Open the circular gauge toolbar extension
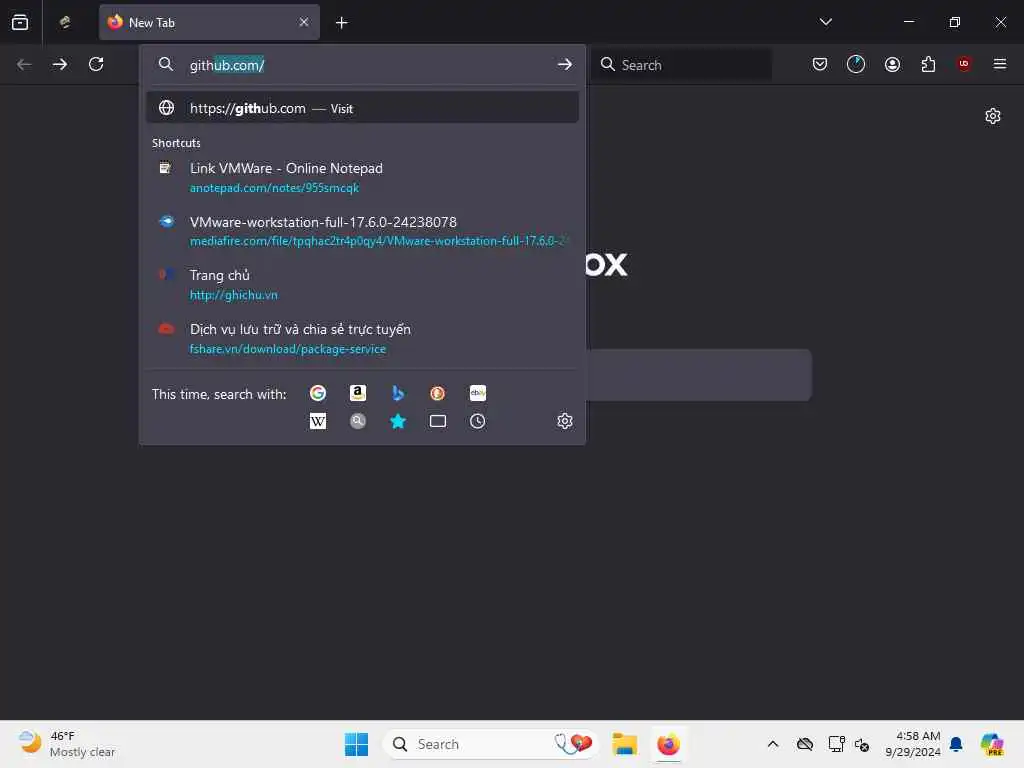1024x768 pixels. [856, 64]
